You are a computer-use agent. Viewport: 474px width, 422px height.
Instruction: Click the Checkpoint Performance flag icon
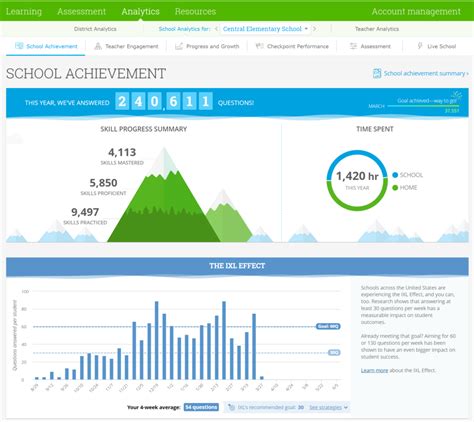click(260, 46)
